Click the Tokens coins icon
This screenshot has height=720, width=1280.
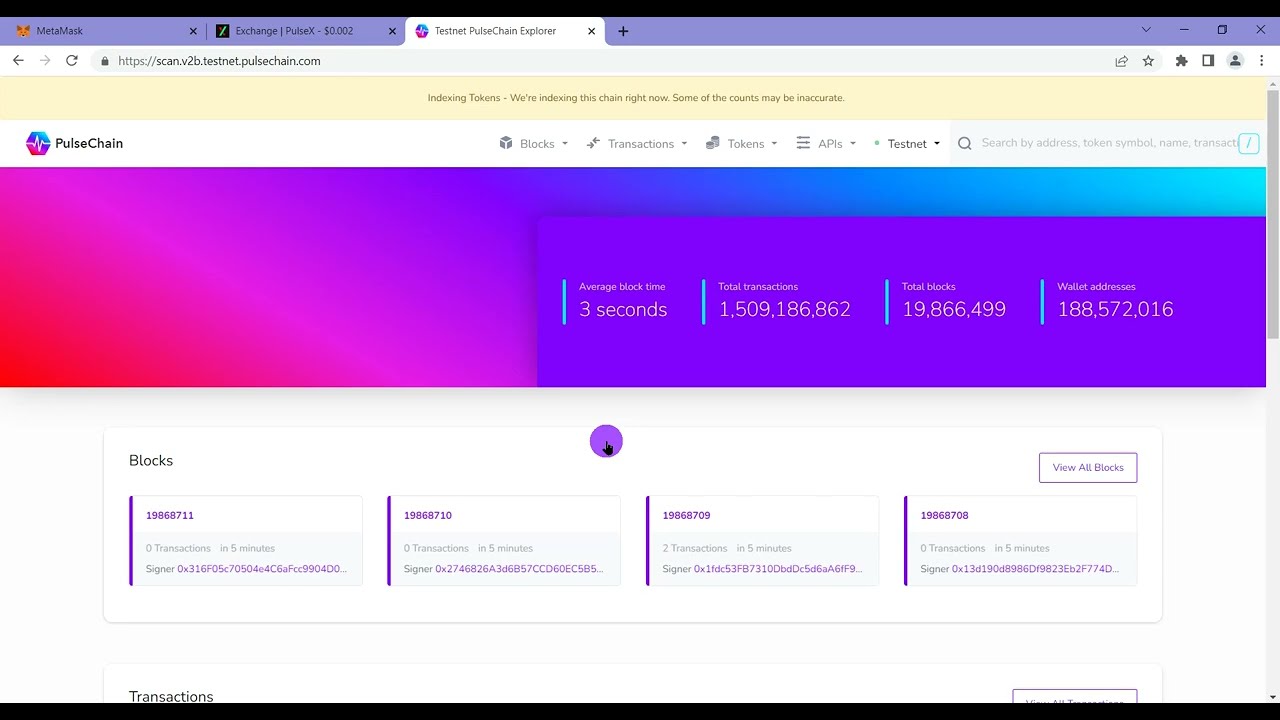tap(712, 143)
